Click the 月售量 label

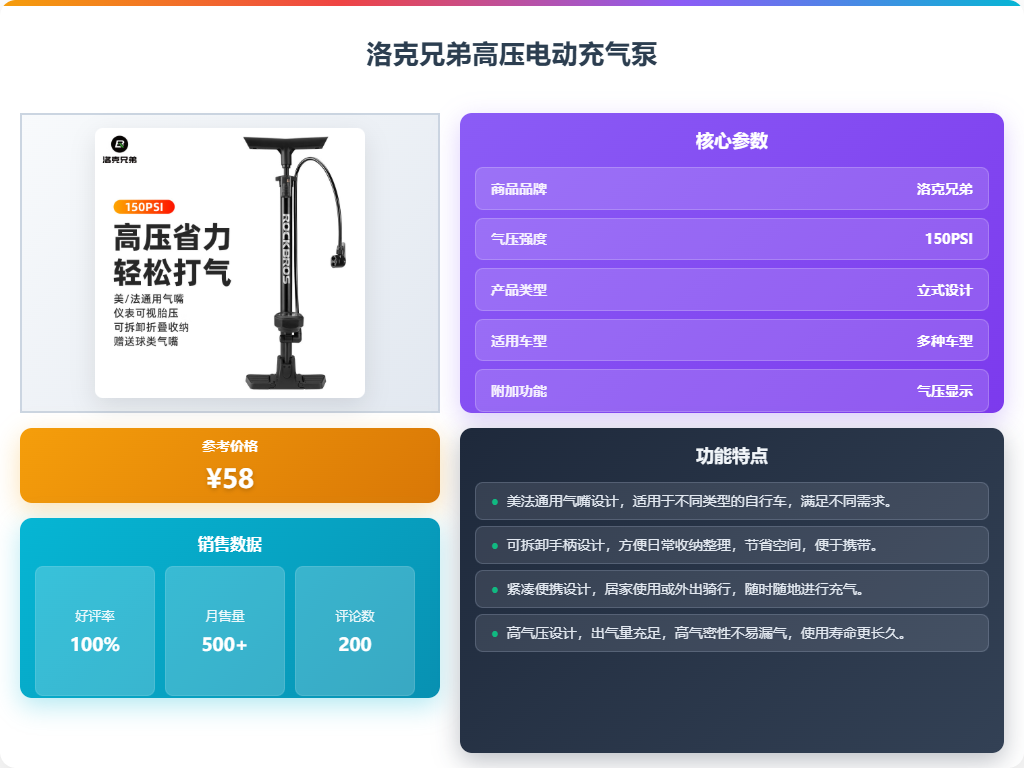pos(225,616)
